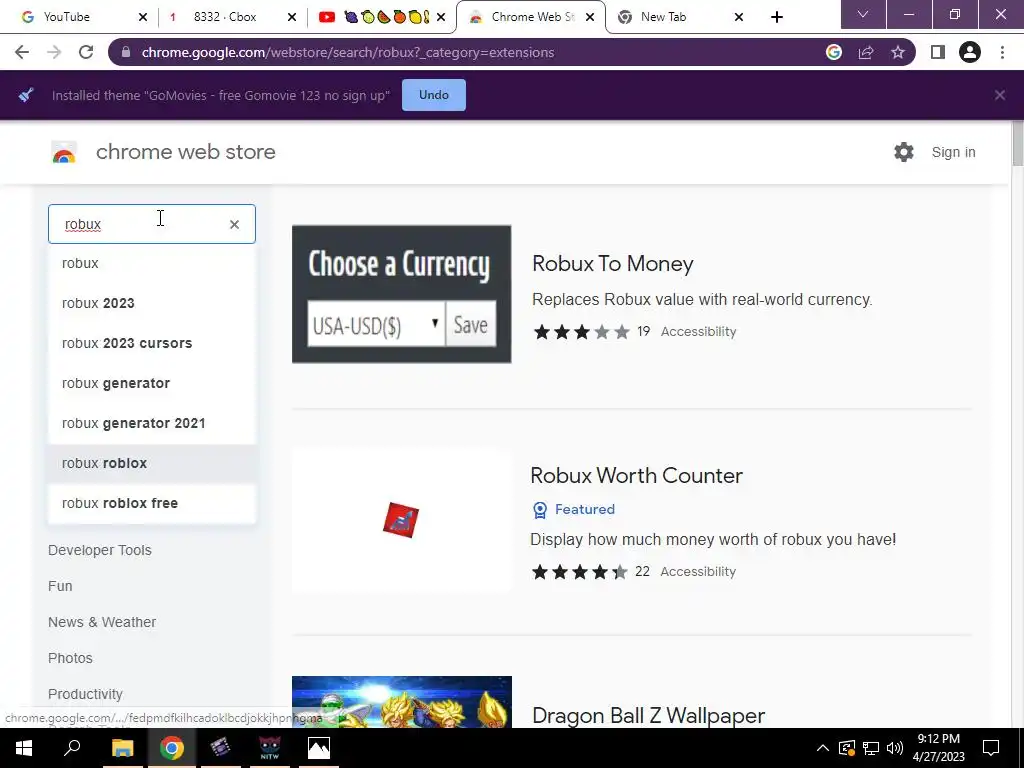
Task: Open Chrome's three-dot menu
Action: [1002, 52]
